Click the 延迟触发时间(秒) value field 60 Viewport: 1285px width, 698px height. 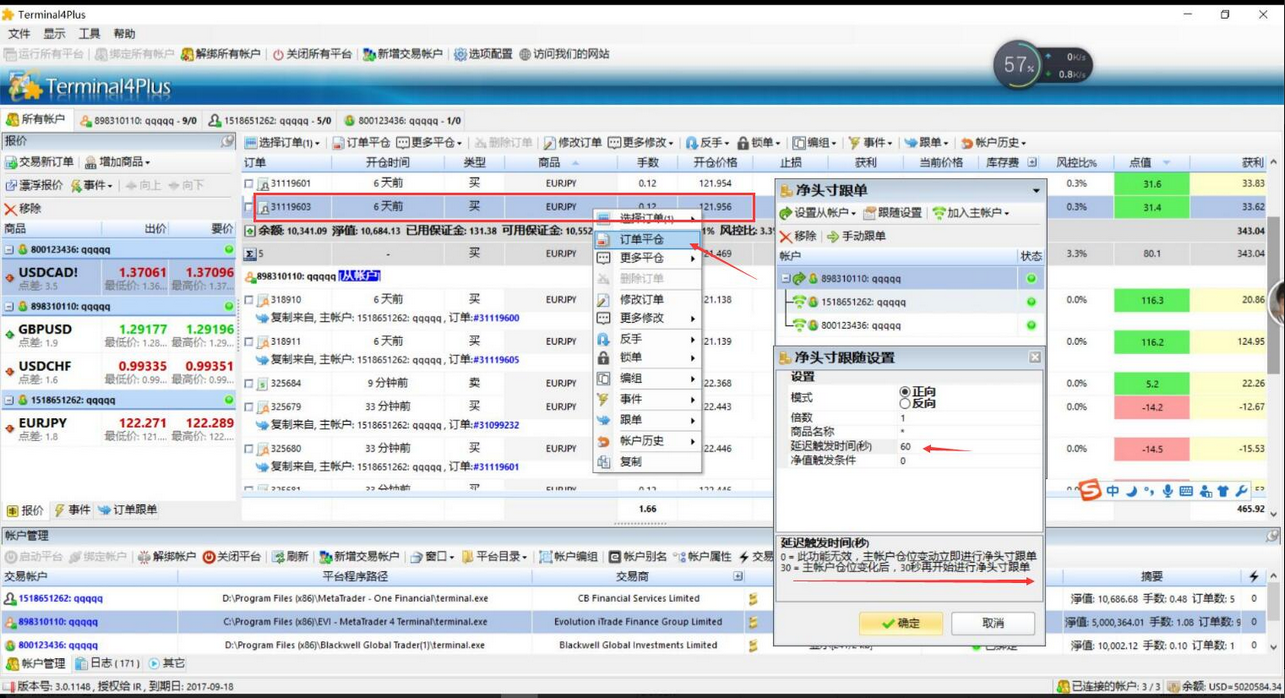pyautogui.click(x=968, y=447)
